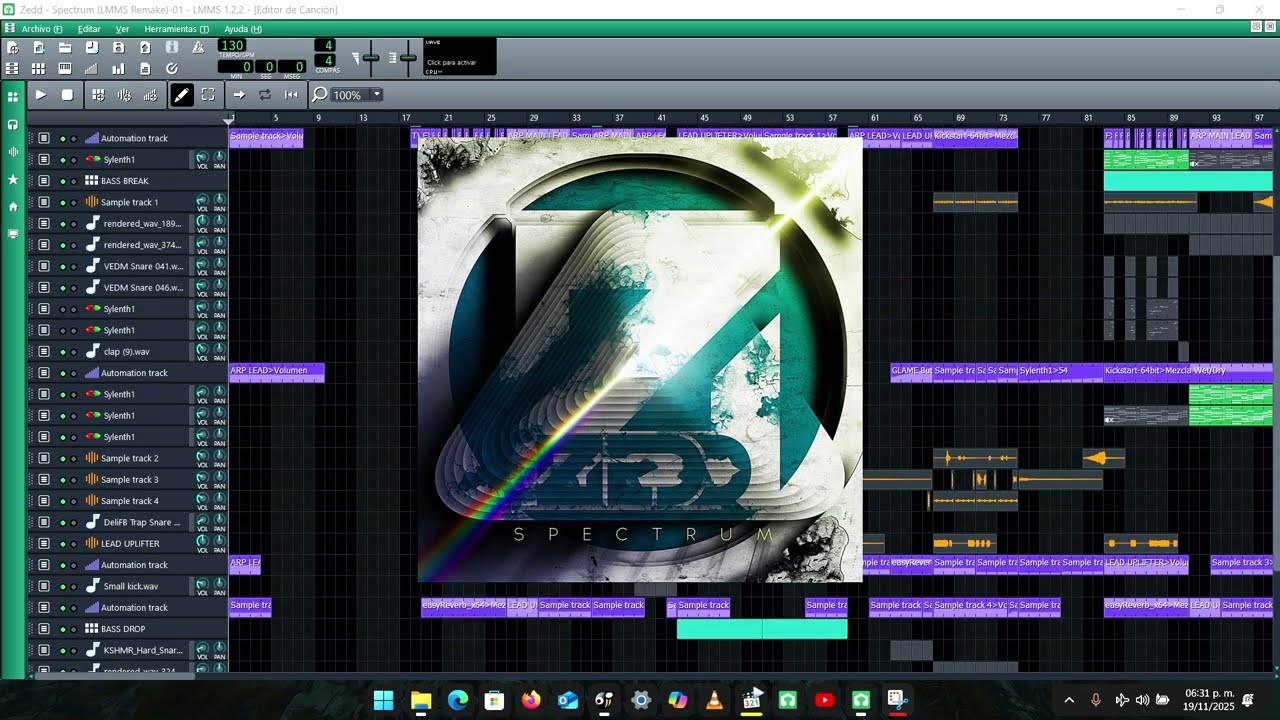Adjust the master pitch slider
The width and height of the screenshot is (1280, 720).
(408, 58)
